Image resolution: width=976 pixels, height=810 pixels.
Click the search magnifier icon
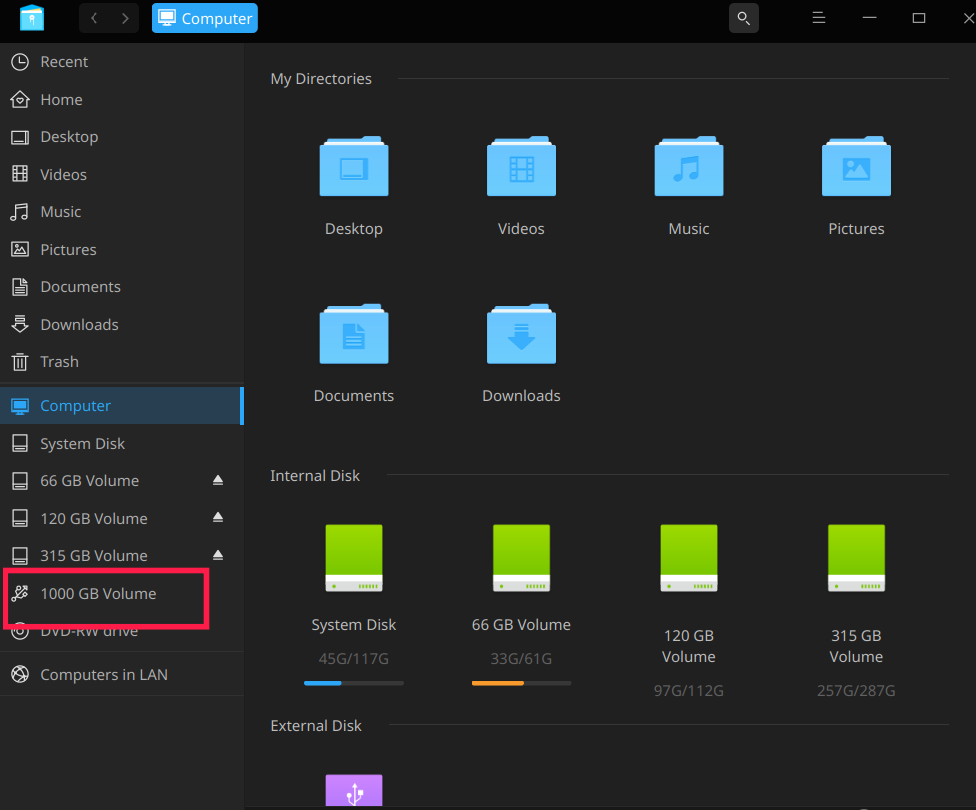743,18
